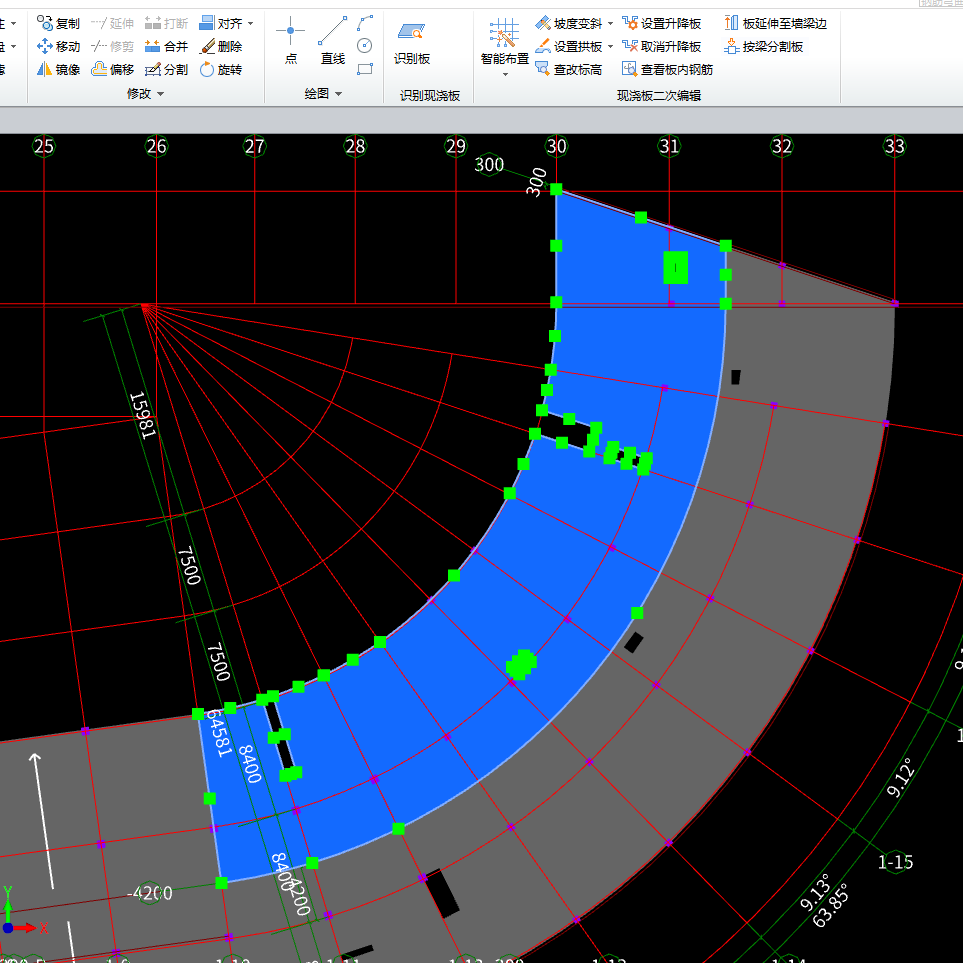The width and height of the screenshot is (963, 963).
Task: Click the axis 33 grid bubble
Action: [895, 146]
